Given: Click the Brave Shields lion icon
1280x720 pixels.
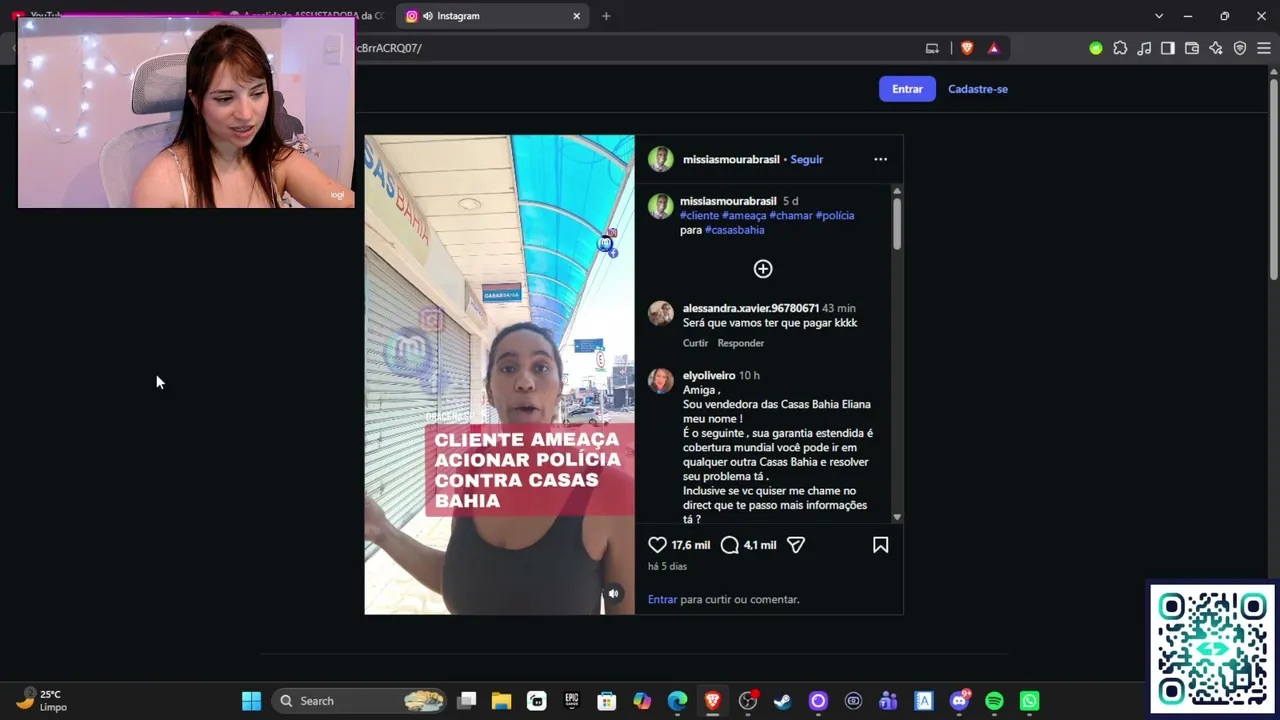Looking at the screenshot, I should point(967,48).
